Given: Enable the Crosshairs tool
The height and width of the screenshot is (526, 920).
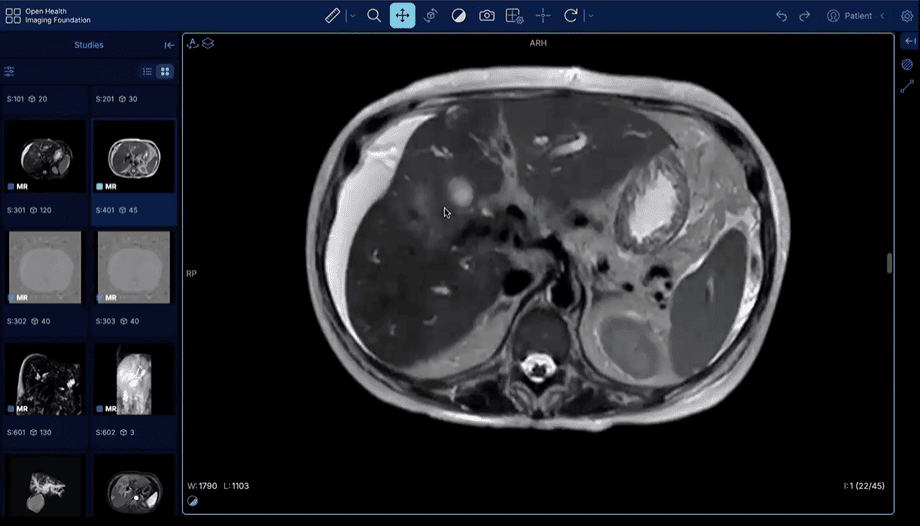Looking at the screenshot, I should pyautogui.click(x=543, y=16).
